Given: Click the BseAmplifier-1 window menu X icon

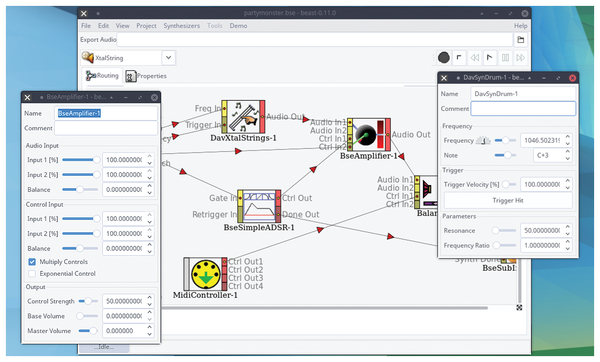Looking at the screenshot, I should (28, 98).
